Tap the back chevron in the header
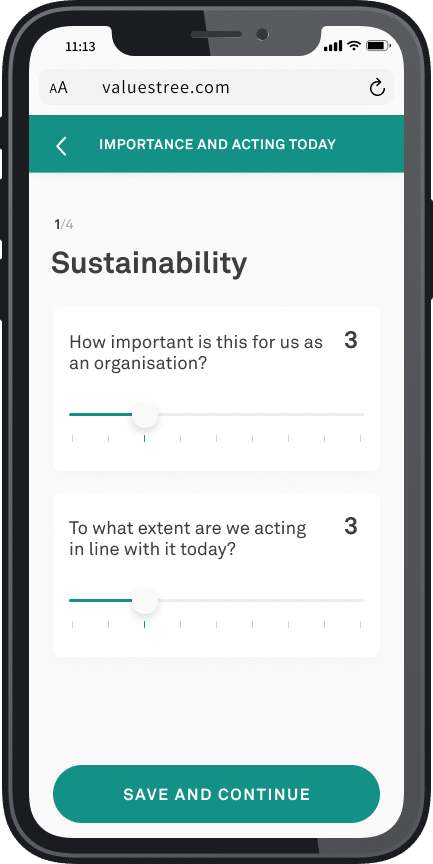433x864 pixels. click(61, 146)
